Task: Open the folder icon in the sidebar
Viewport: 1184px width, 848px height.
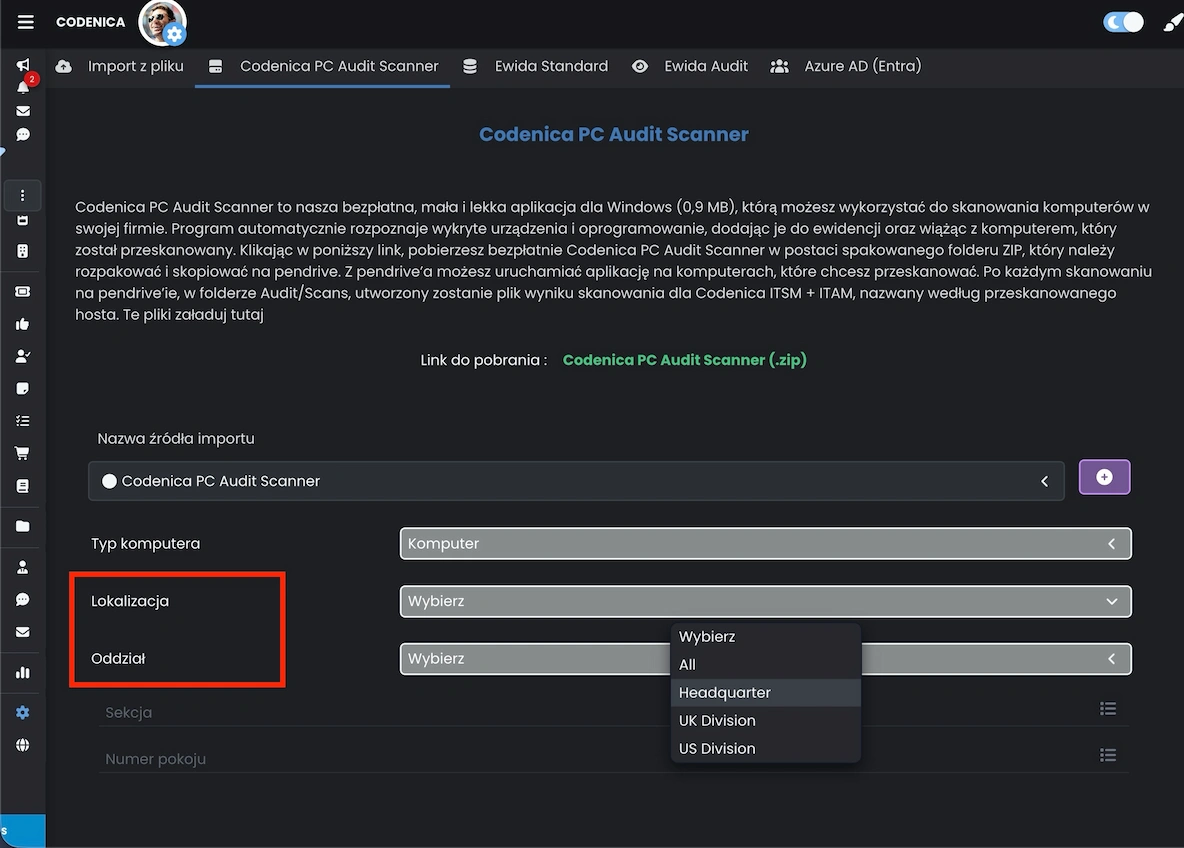Action: click(22, 527)
